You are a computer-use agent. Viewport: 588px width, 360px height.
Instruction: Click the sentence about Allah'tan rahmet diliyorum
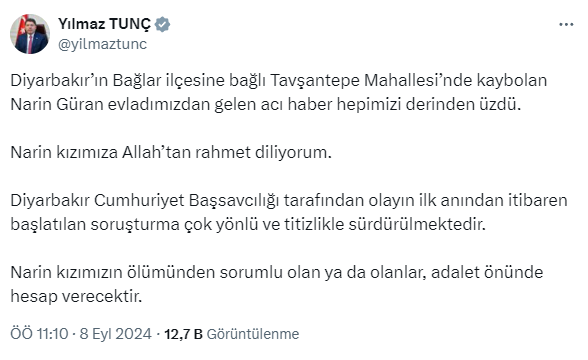(x=171, y=152)
